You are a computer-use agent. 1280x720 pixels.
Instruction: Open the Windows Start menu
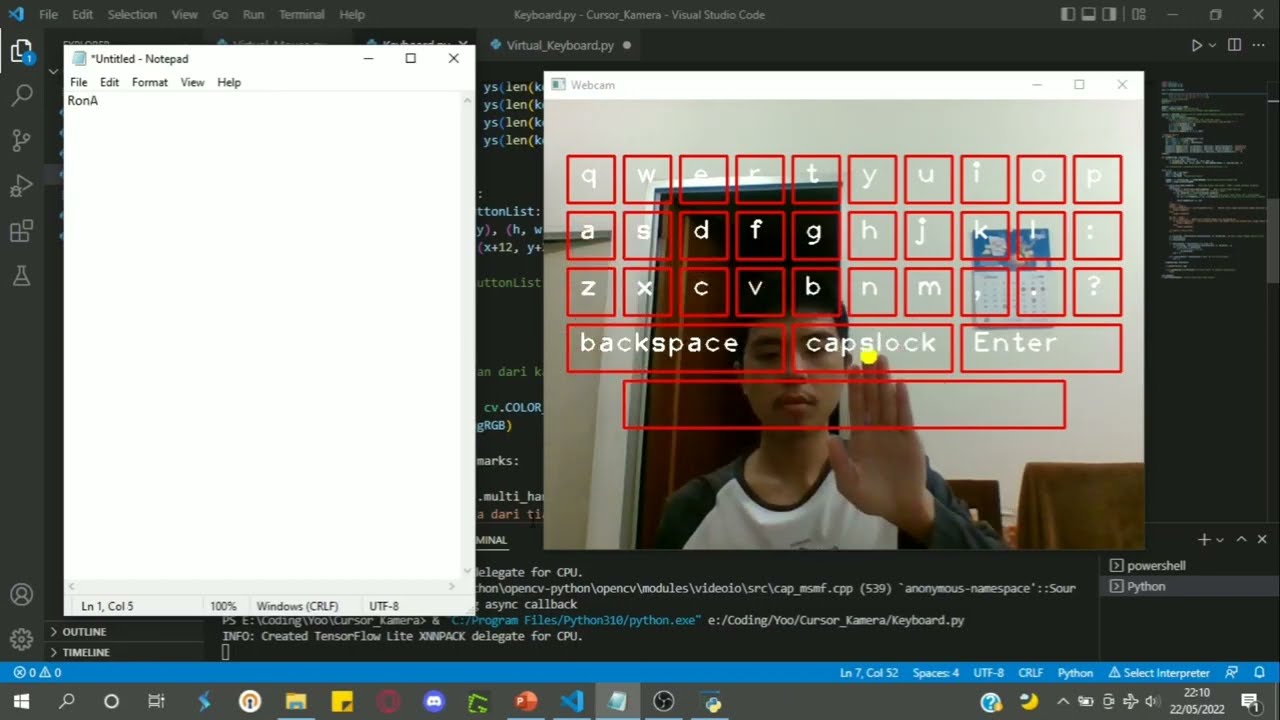(x=21, y=702)
